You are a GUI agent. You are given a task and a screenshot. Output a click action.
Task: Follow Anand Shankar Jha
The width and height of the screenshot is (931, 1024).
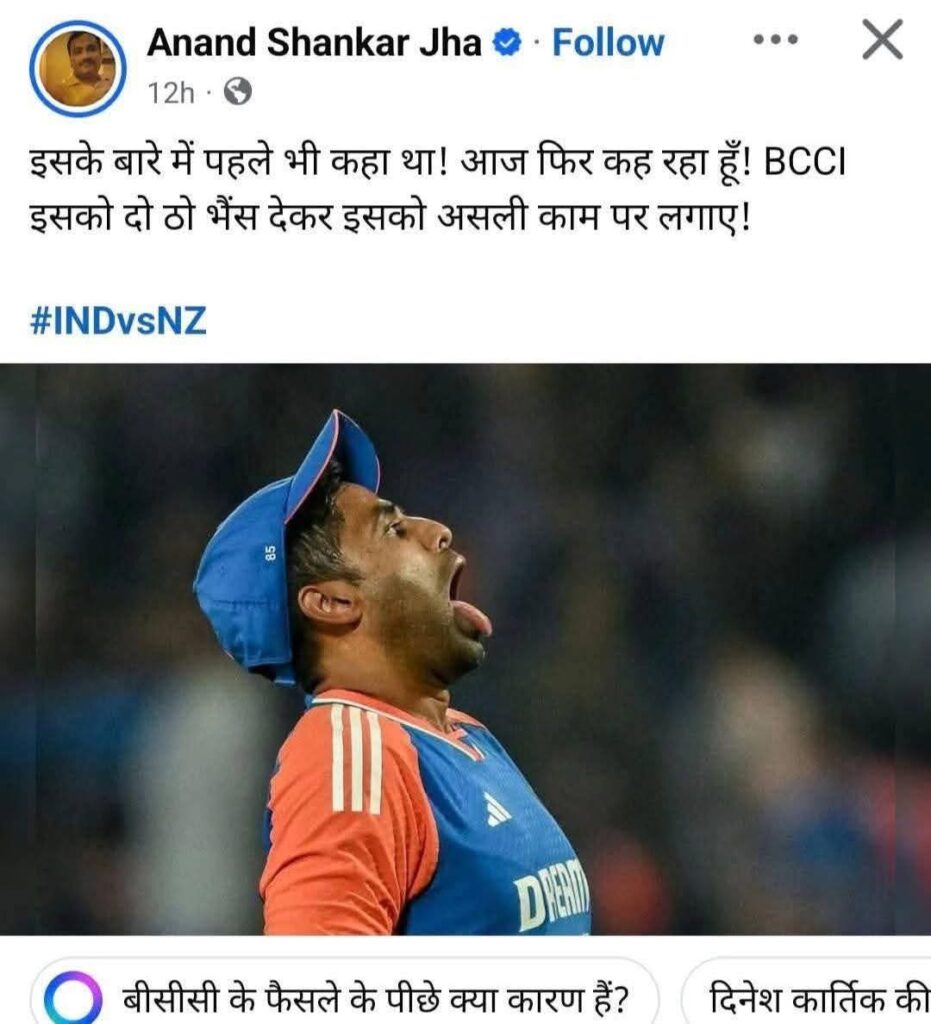coord(608,43)
